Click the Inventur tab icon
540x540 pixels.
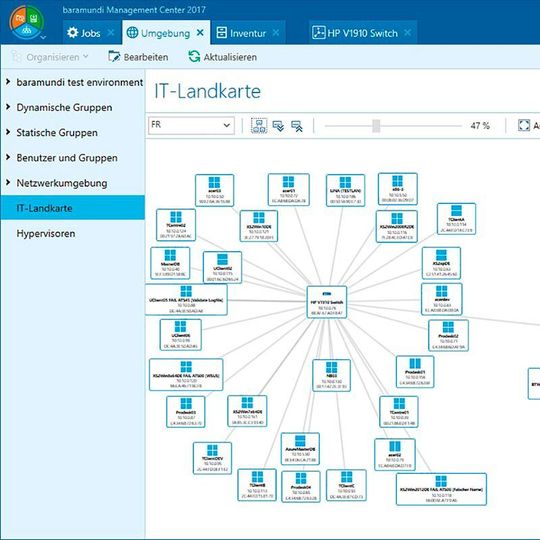(221, 33)
